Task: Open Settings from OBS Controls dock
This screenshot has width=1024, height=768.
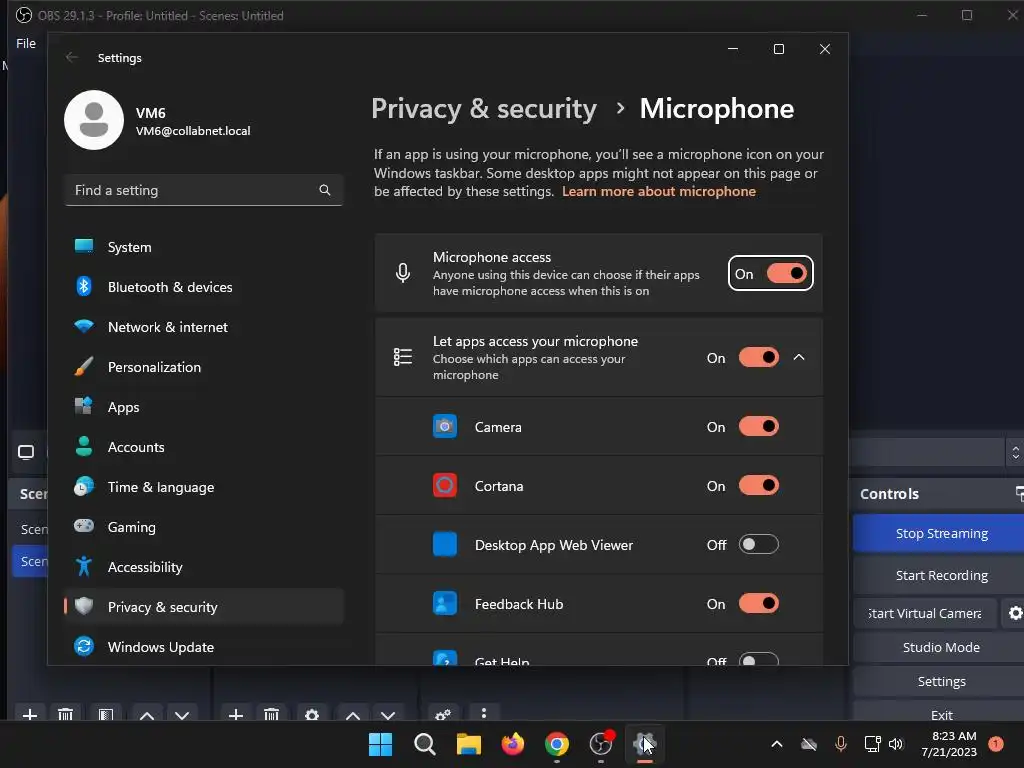Action: (940, 681)
